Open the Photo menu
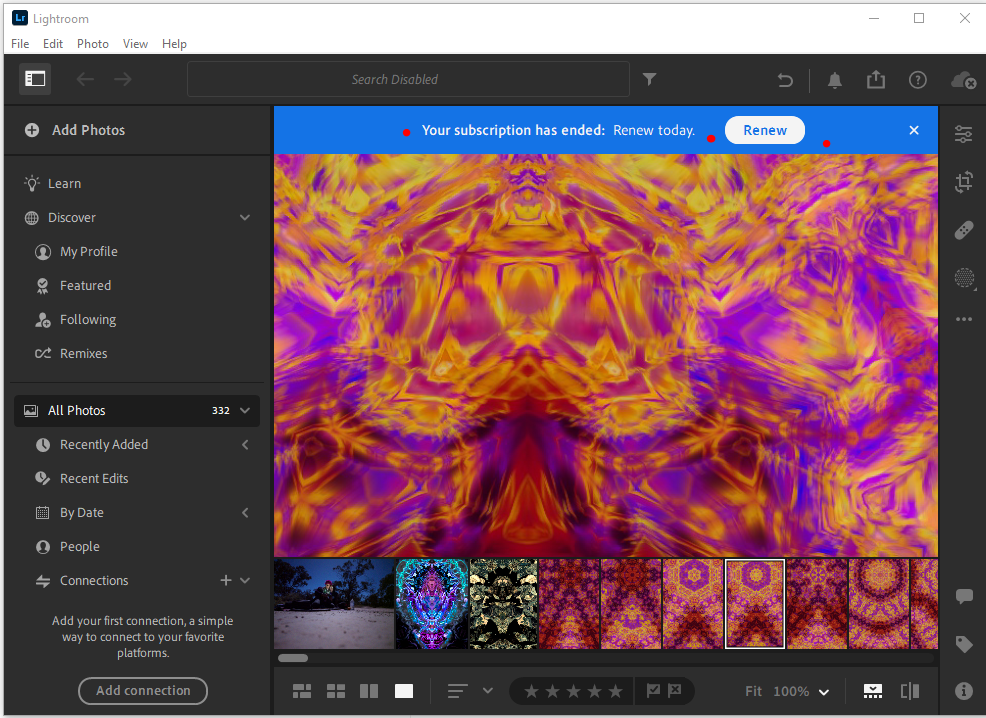This screenshot has height=718, width=986. [x=92, y=43]
